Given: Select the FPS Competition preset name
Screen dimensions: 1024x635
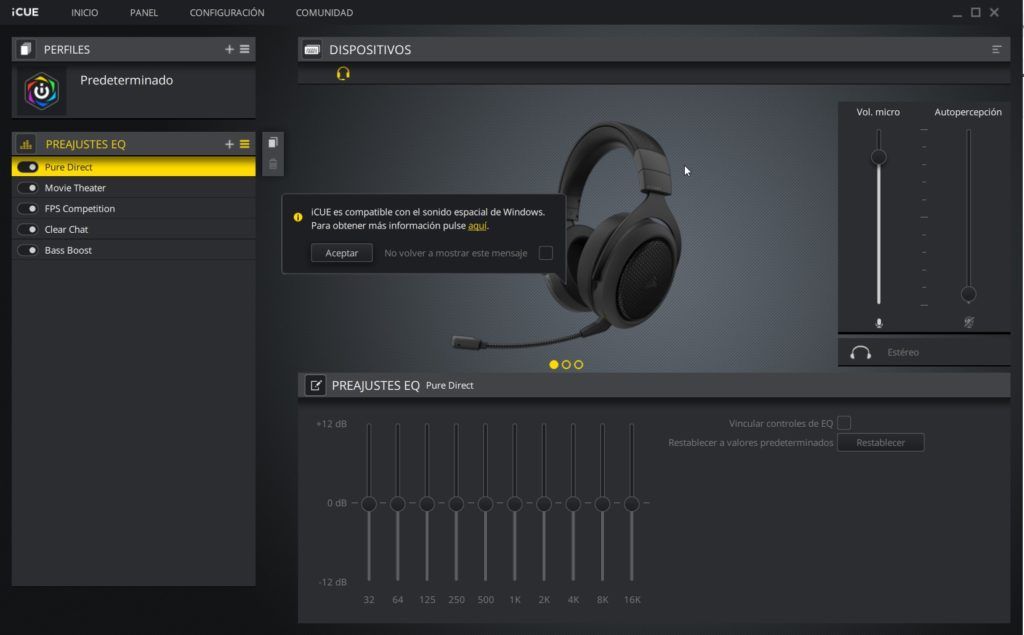Looking at the screenshot, I should click(80, 208).
